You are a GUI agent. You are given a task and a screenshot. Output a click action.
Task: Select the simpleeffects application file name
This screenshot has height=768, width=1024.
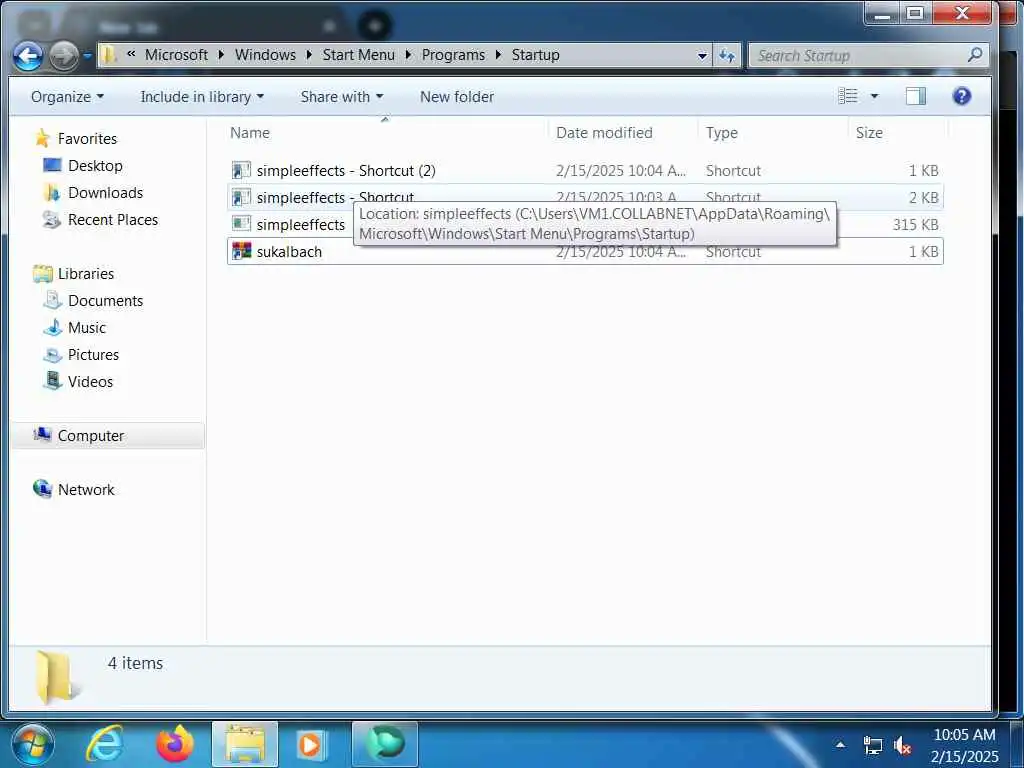point(301,225)
